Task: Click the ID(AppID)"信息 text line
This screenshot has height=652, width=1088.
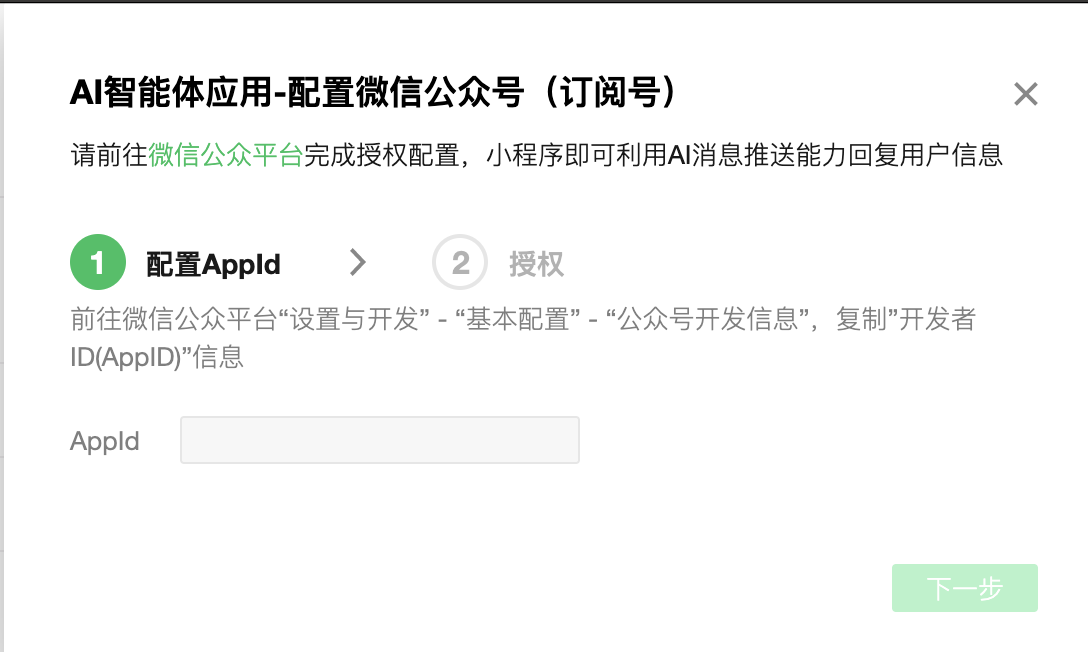Action: tap(157, 357)
